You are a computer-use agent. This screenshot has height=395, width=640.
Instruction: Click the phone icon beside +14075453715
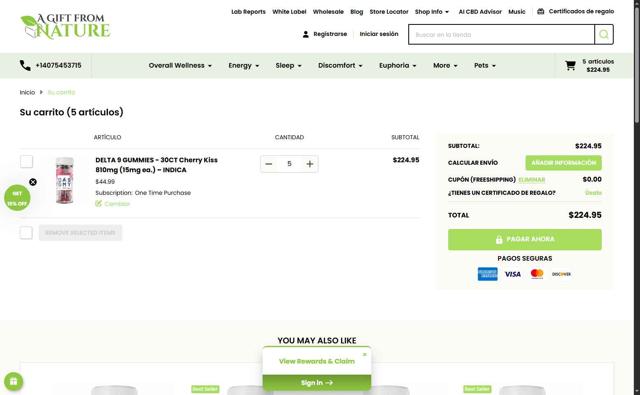[25, 65]
